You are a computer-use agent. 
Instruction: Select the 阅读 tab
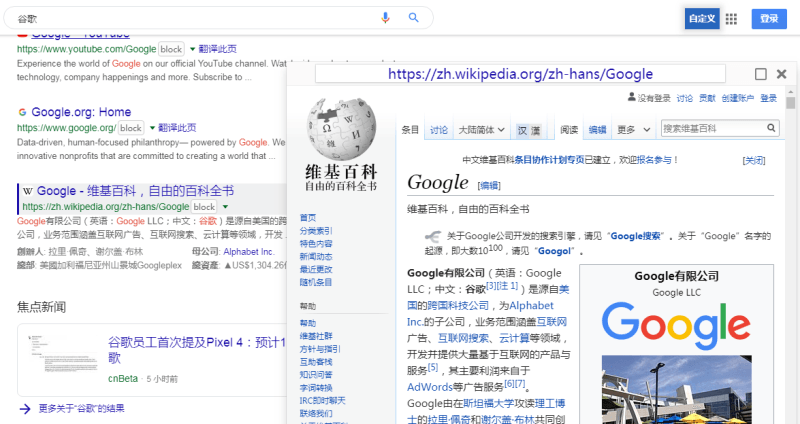click(x=569, y=130)
